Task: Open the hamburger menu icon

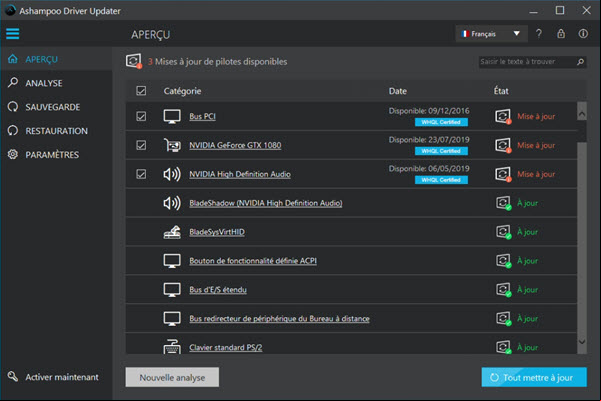Action: pyautogui.click(x=13, y=34)
